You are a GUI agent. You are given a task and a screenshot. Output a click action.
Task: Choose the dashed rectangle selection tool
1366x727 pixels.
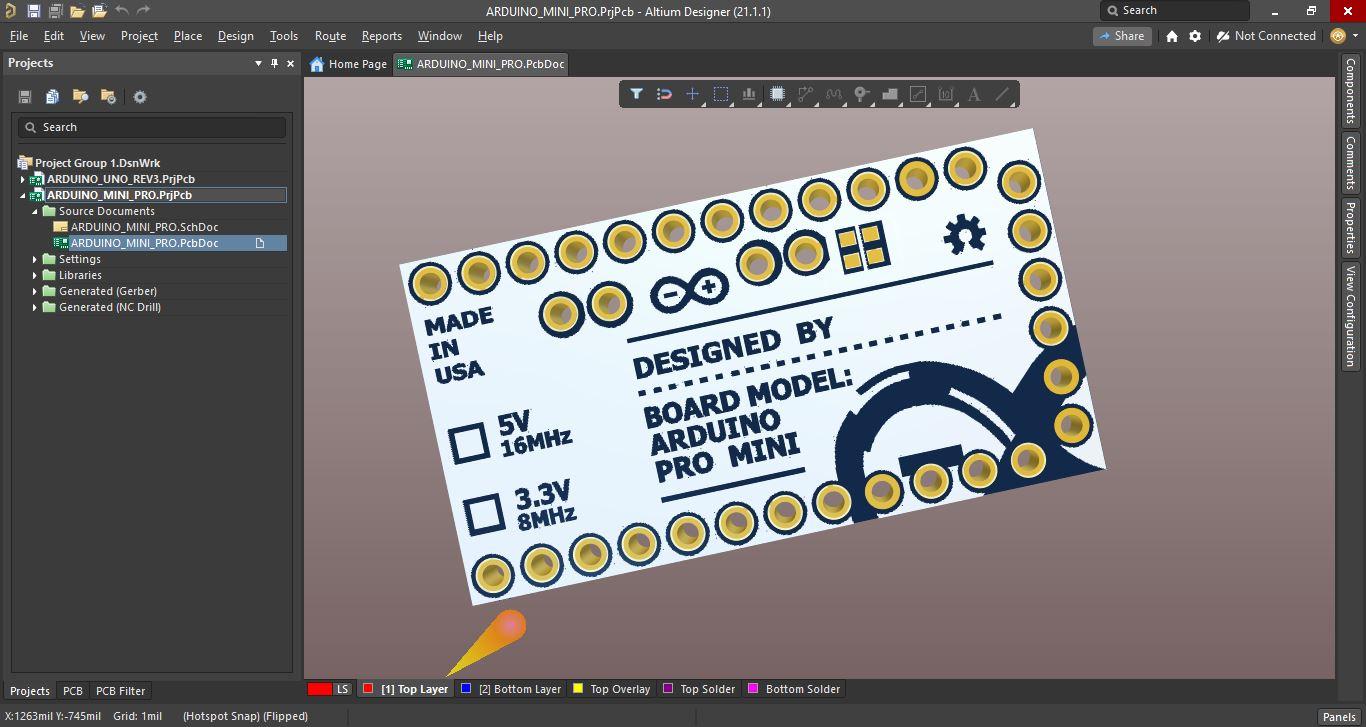[720, 94]
